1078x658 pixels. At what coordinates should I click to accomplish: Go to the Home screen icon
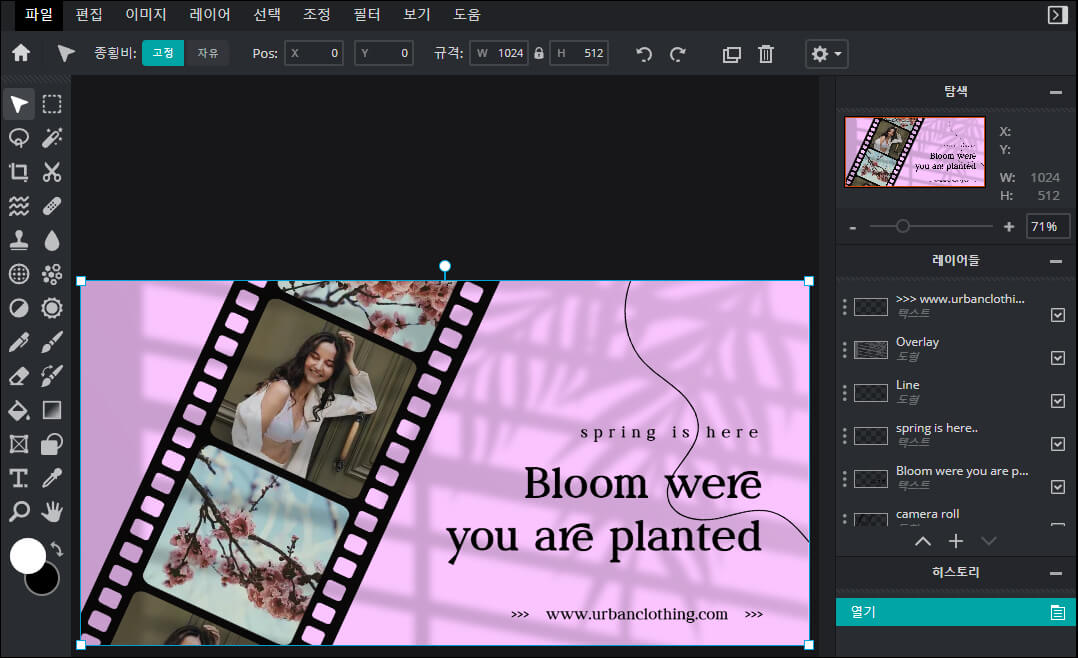point(21,53)
